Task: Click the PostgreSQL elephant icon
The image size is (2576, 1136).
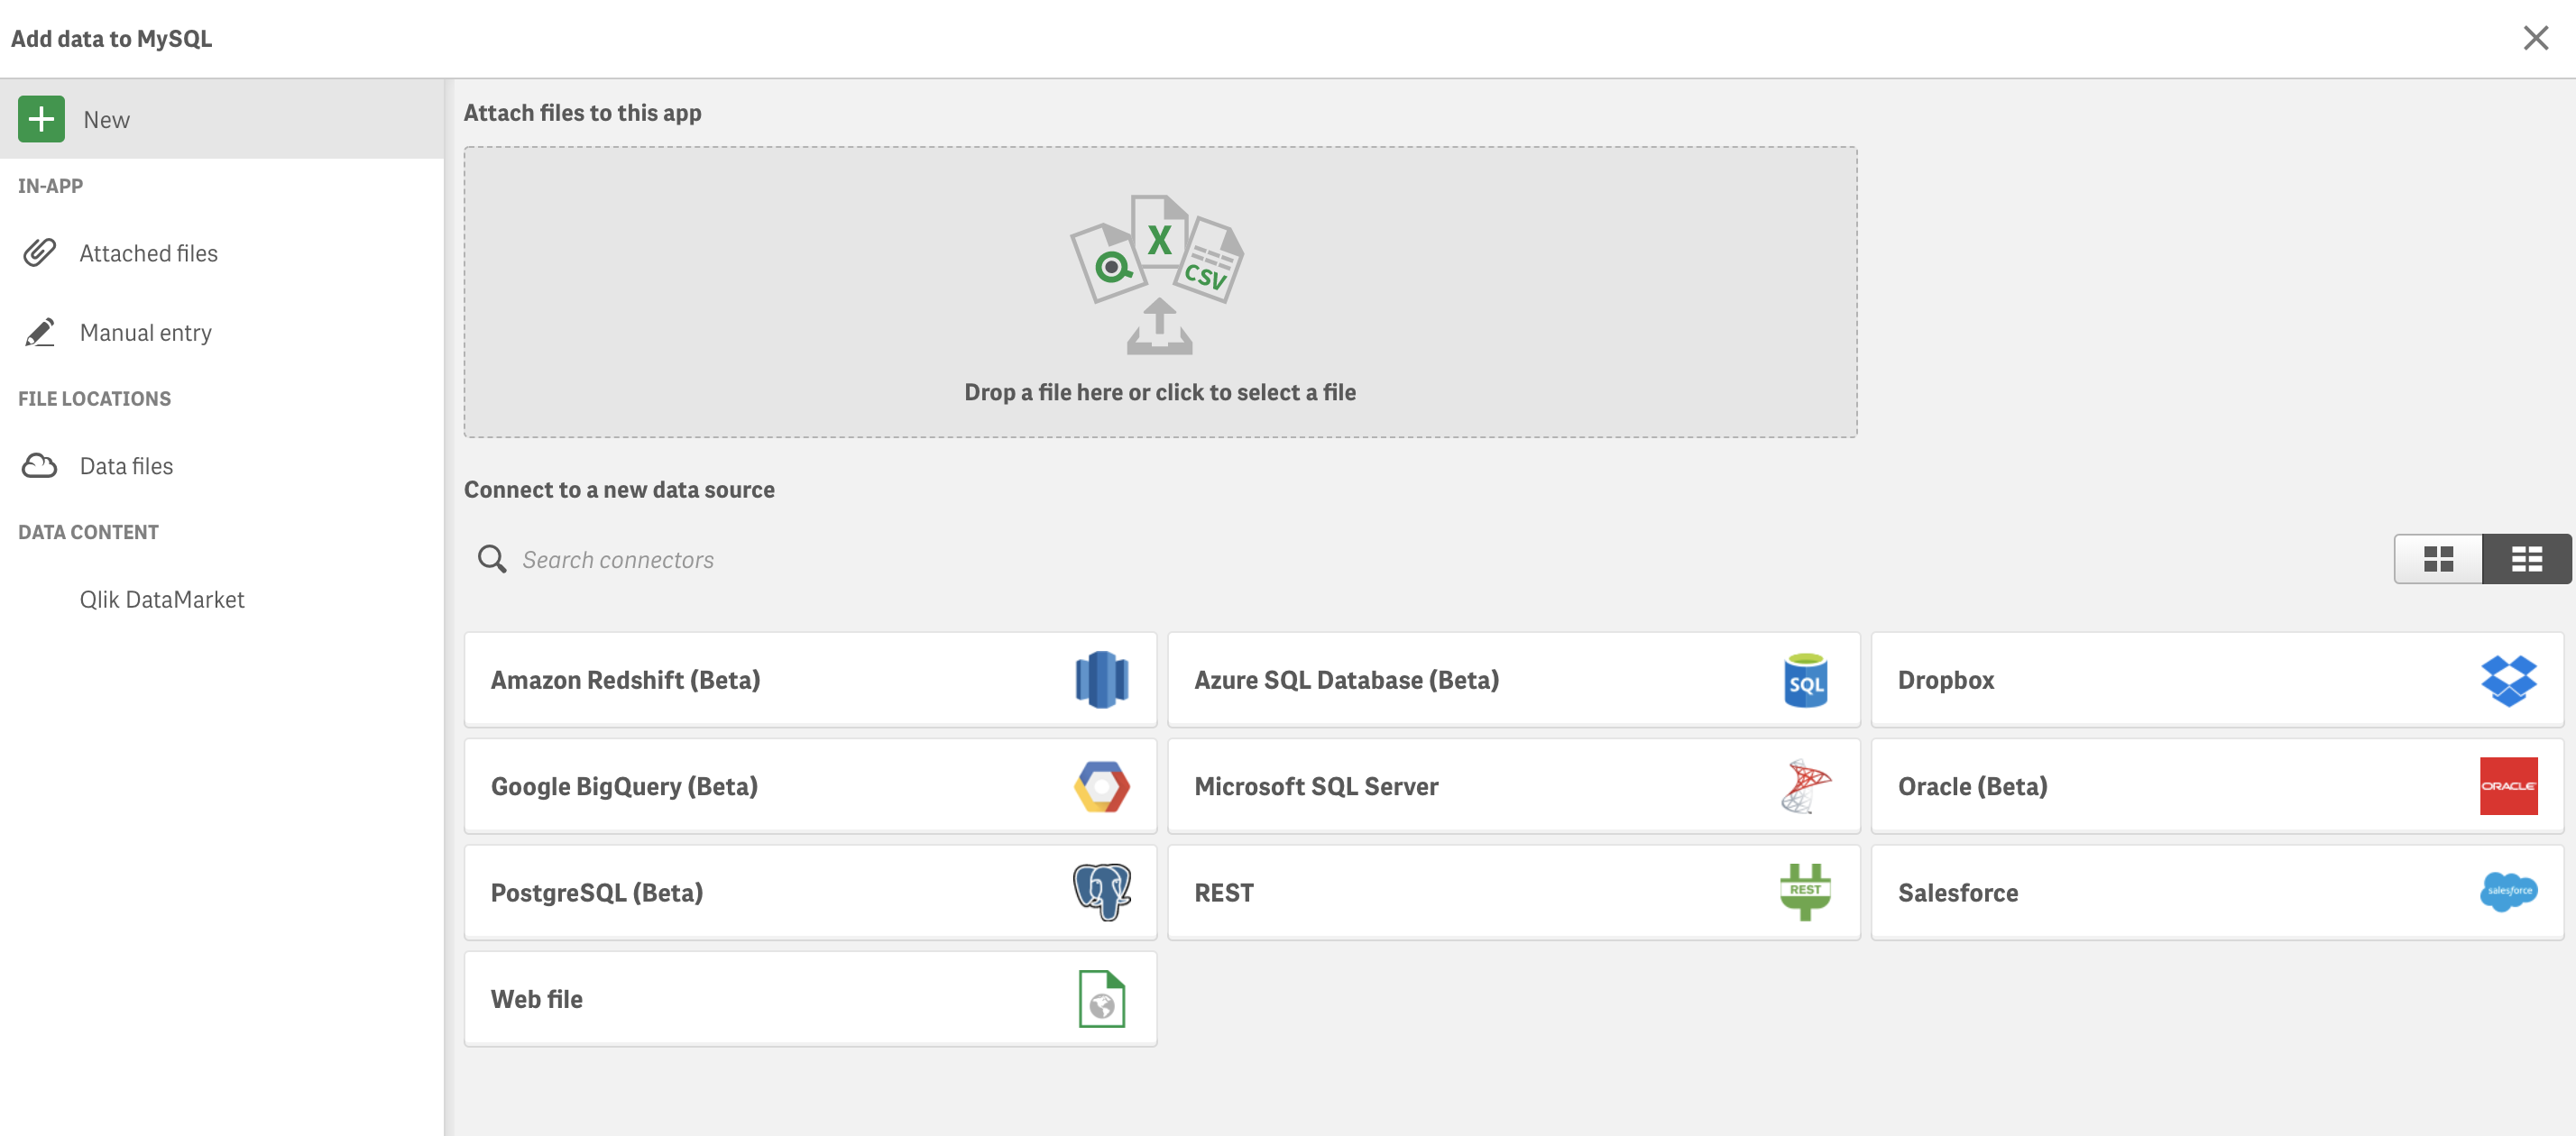Action: click(x=1101, y=892)
